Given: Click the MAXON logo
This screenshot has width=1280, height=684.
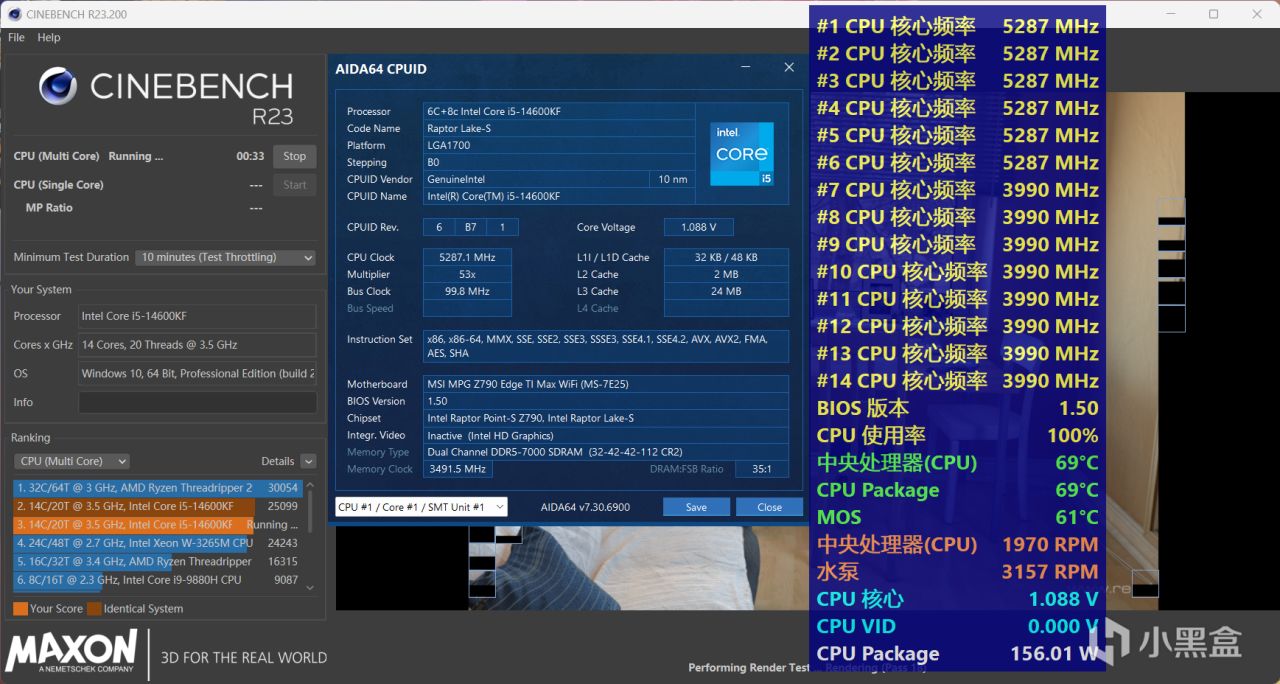Looking at the screenshot, I should (x=71, y=652).
